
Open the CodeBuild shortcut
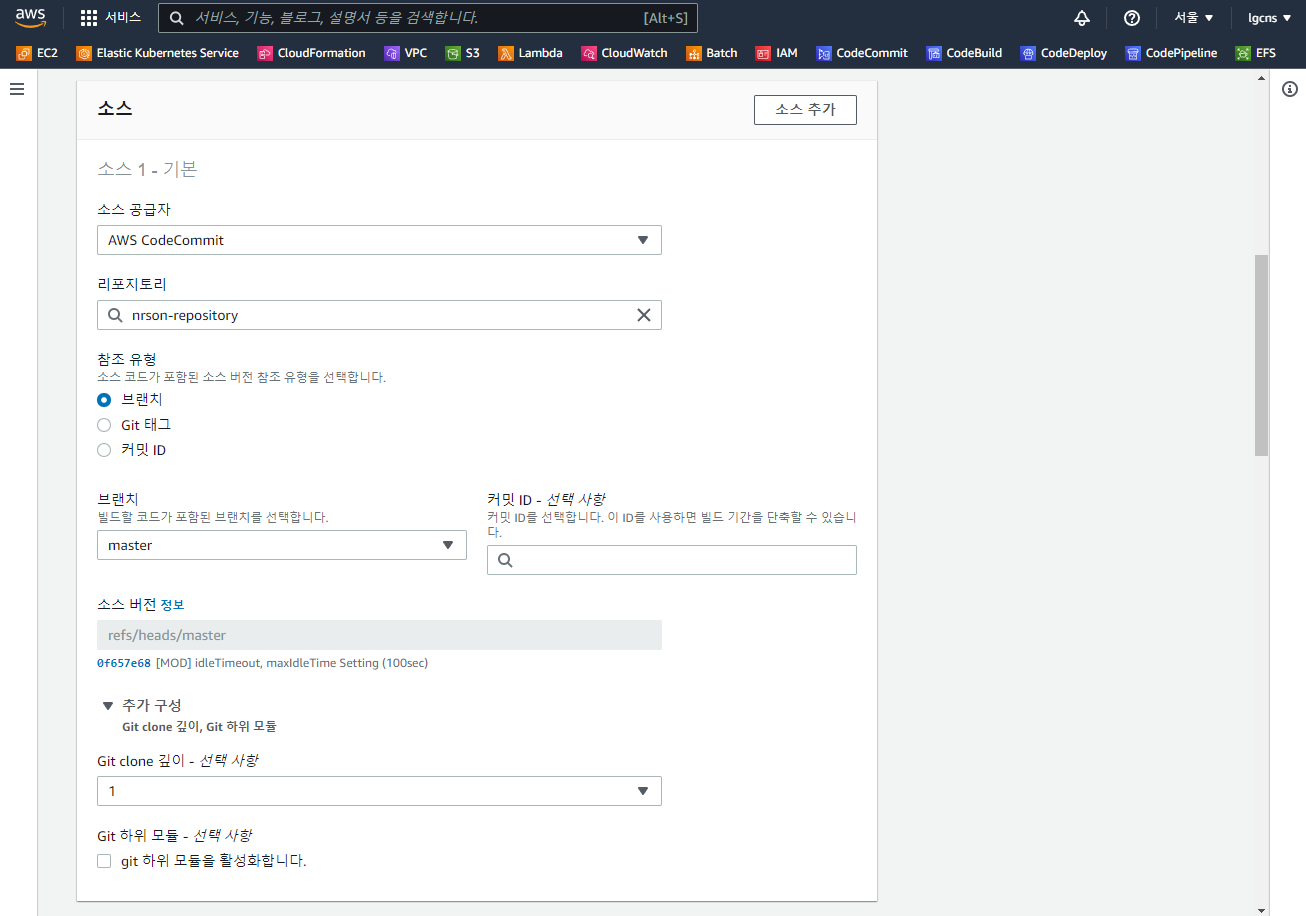964,53
